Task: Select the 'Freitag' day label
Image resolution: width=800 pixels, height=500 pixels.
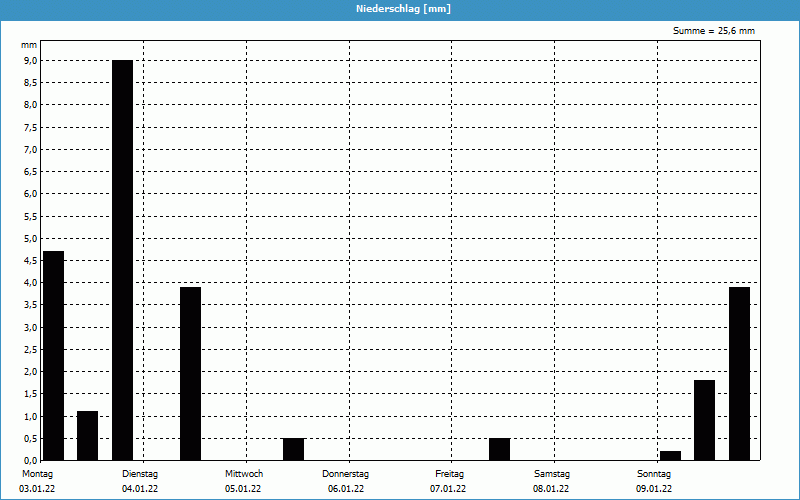Action: click(450, 473)
